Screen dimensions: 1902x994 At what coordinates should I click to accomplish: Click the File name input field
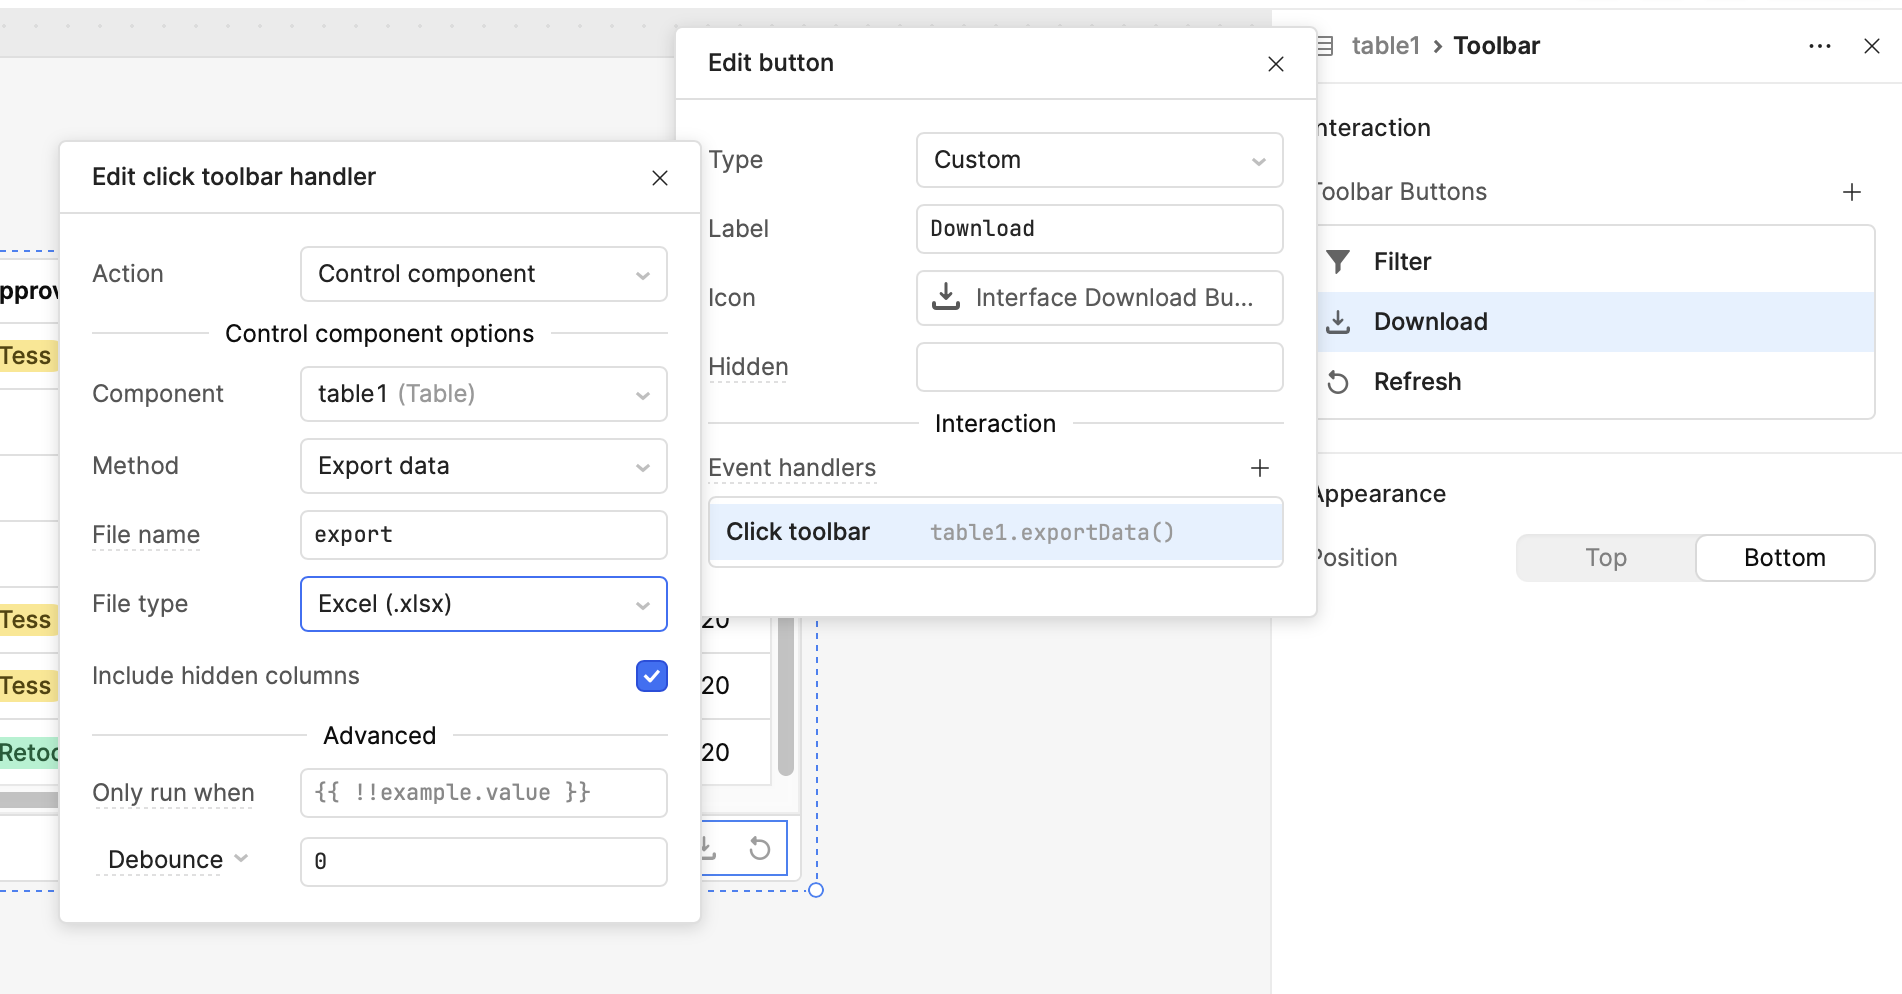click(484, 535)
